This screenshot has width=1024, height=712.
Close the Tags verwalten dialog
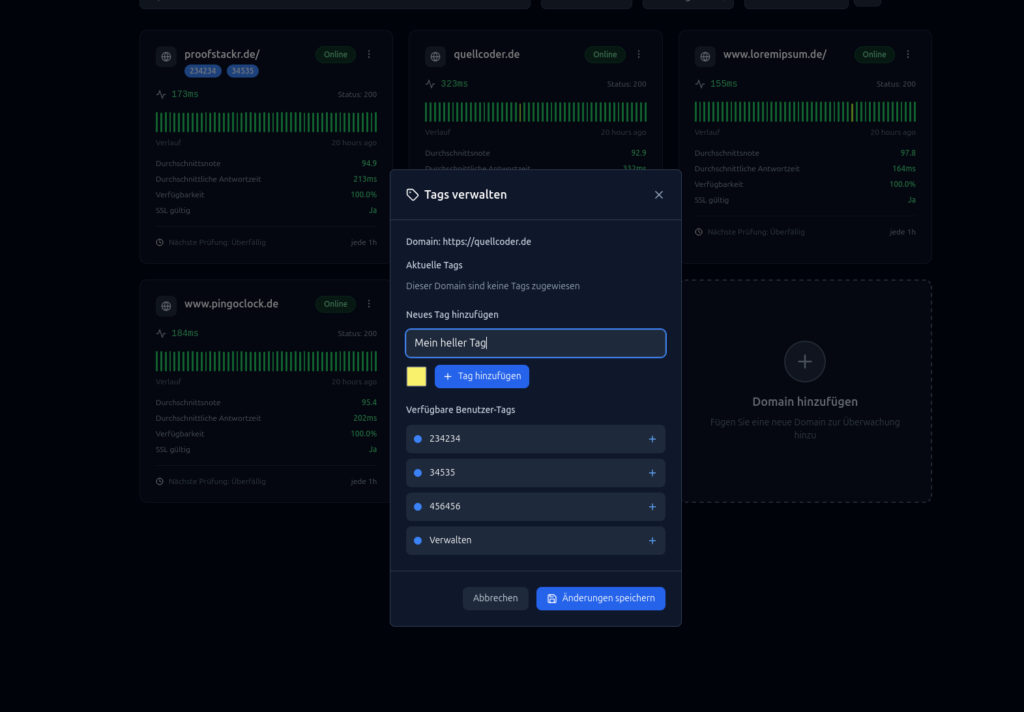[658, 195]
